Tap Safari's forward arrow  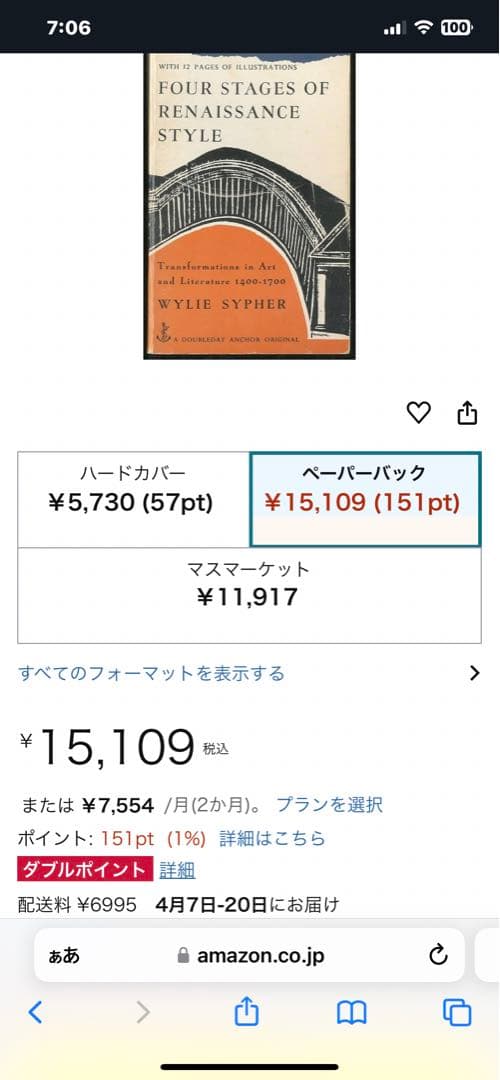coord(143,1012)
